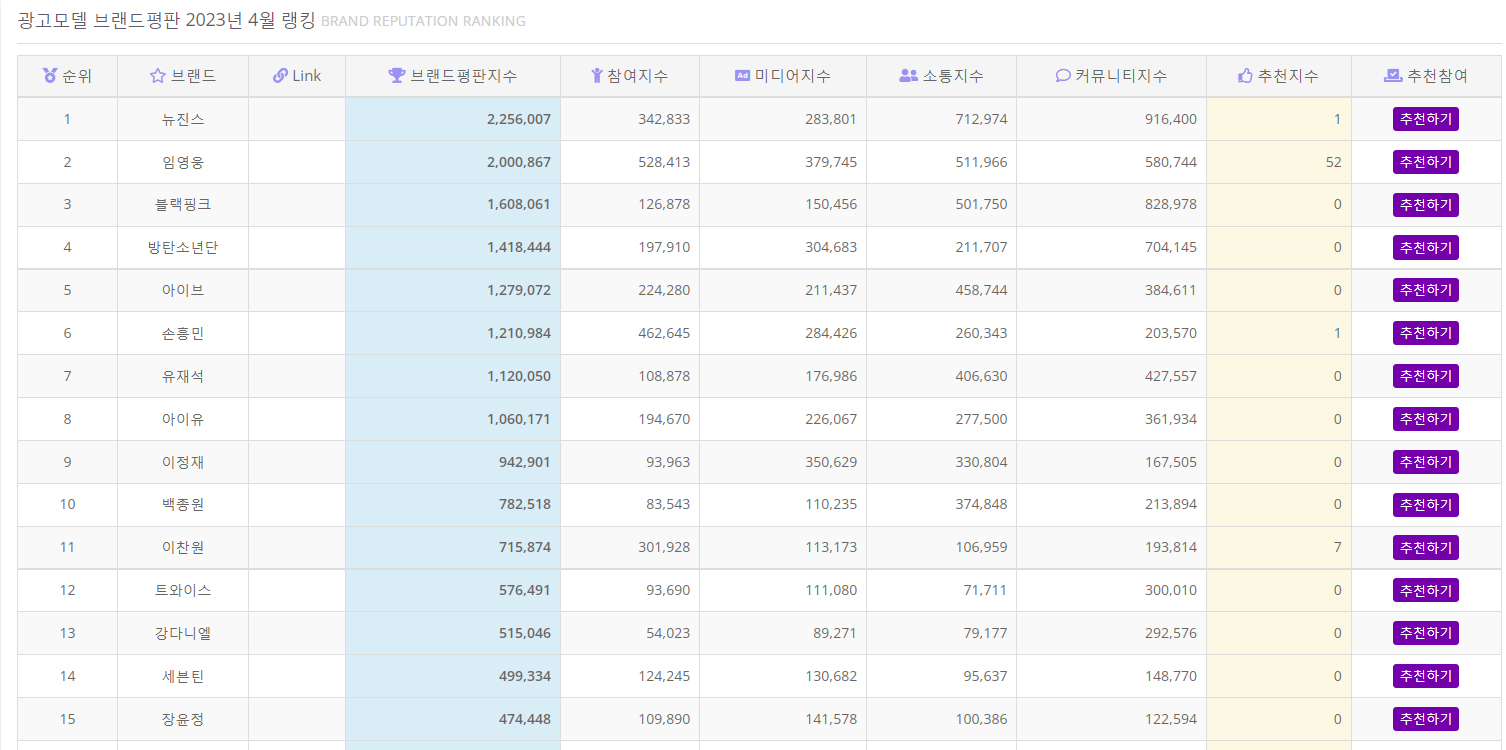The width and height of the screenshot is (1506, 750).
Task: Click reputation score 1,279,072
Action: coord(519,290)
